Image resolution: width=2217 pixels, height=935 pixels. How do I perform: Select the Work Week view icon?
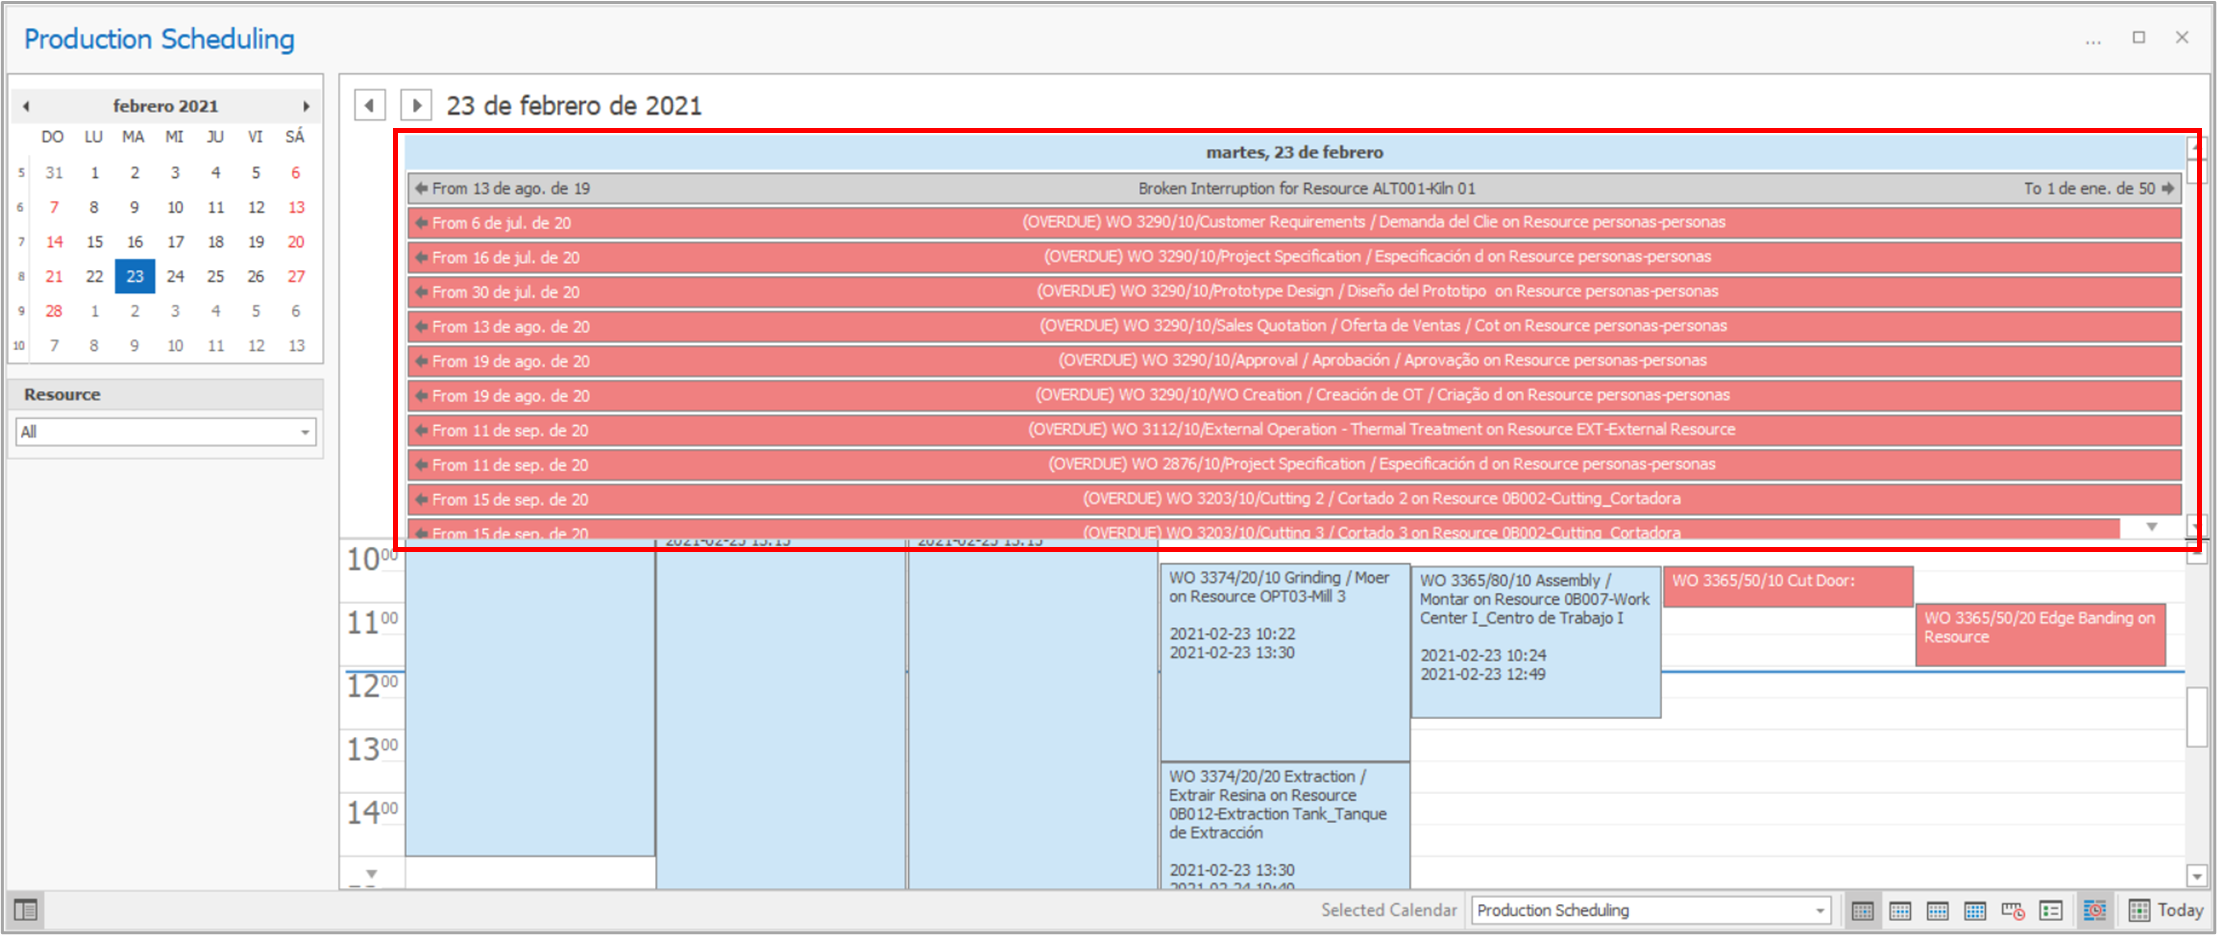[x=1900, y=910]
